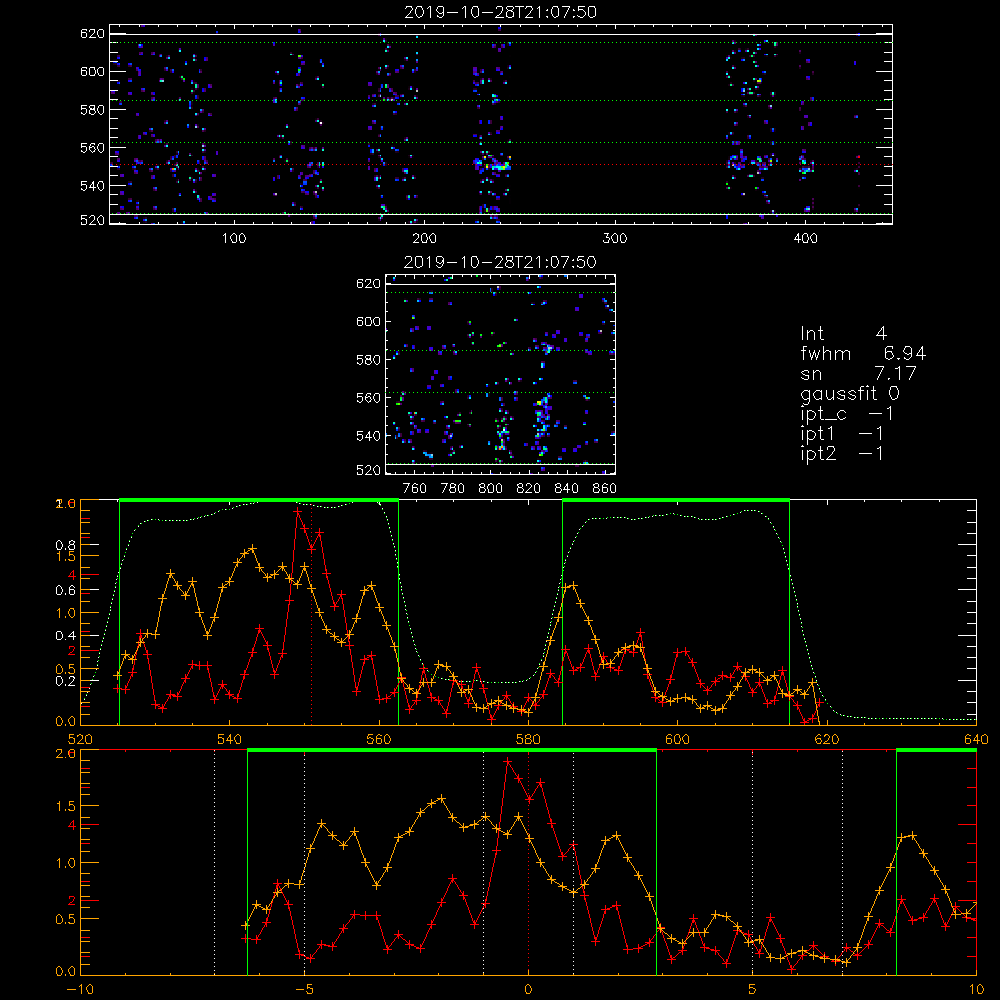
Task: Select the 'Int 4' readout line
Action: coord(843,334)
